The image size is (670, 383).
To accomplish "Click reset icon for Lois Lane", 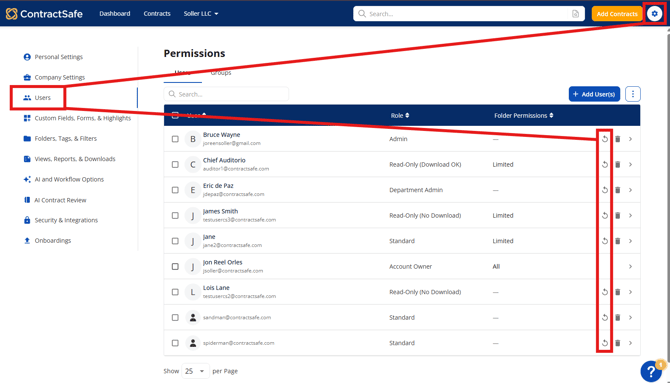I will 605,292.
